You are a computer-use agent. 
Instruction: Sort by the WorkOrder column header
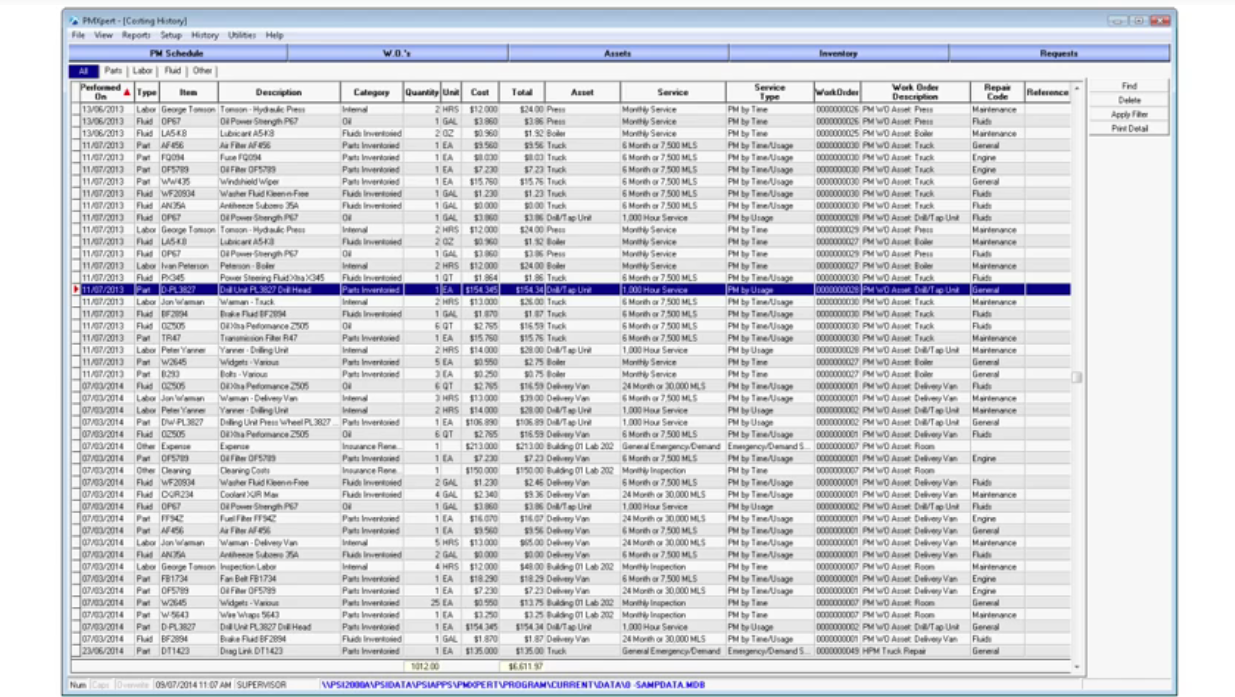click(838, 92)
